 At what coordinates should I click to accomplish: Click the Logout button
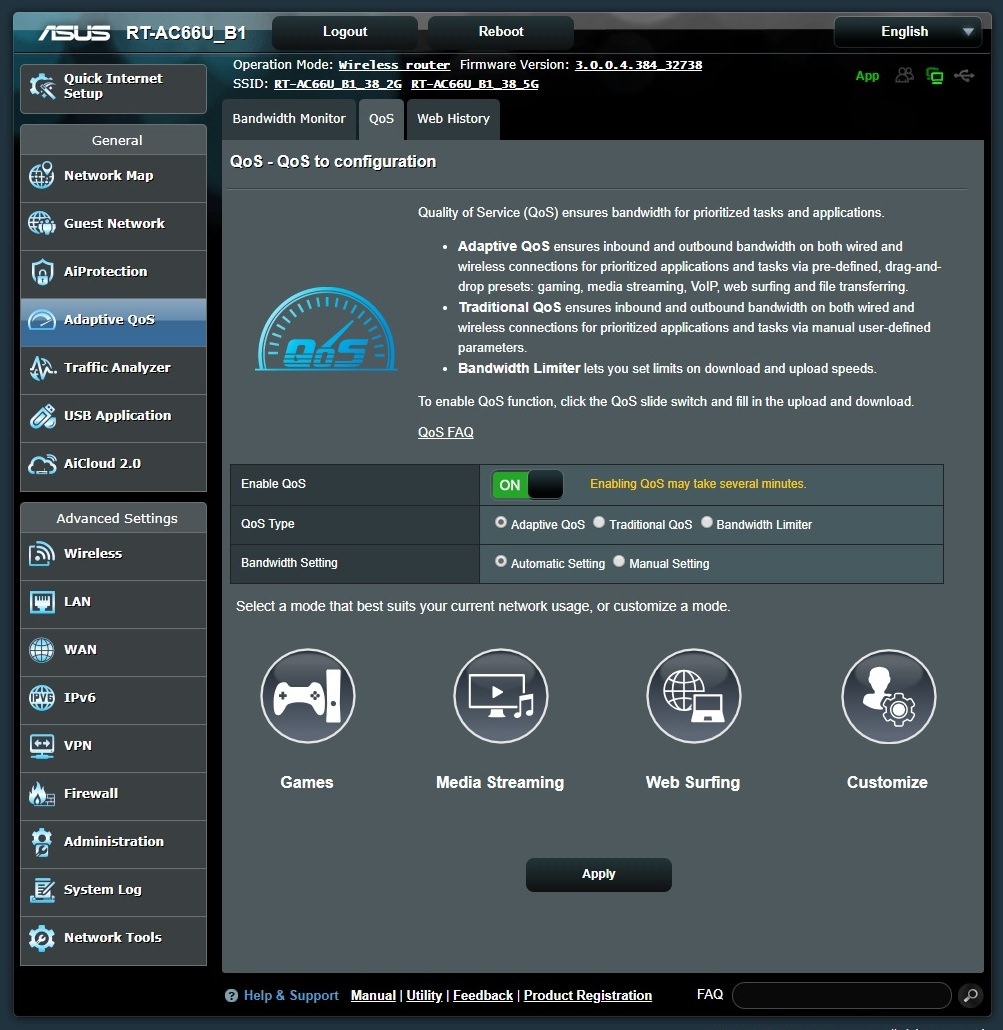point(345,32)
